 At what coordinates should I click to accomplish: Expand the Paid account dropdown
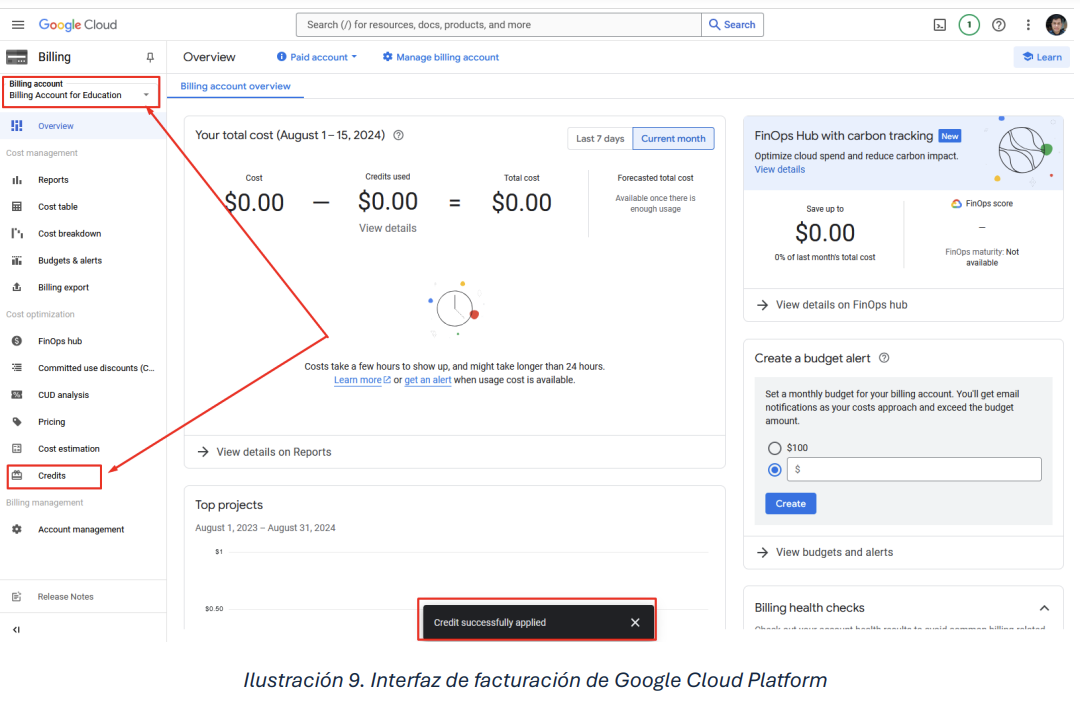click(317, 58)
